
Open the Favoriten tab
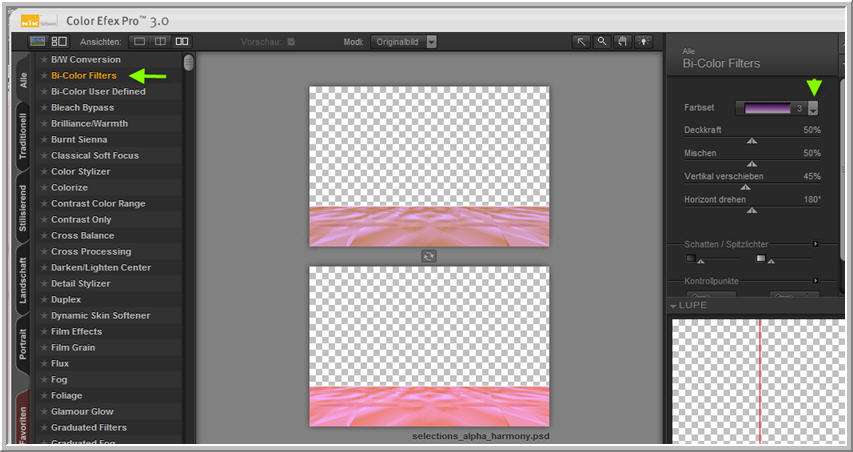[x=24, y=418]
